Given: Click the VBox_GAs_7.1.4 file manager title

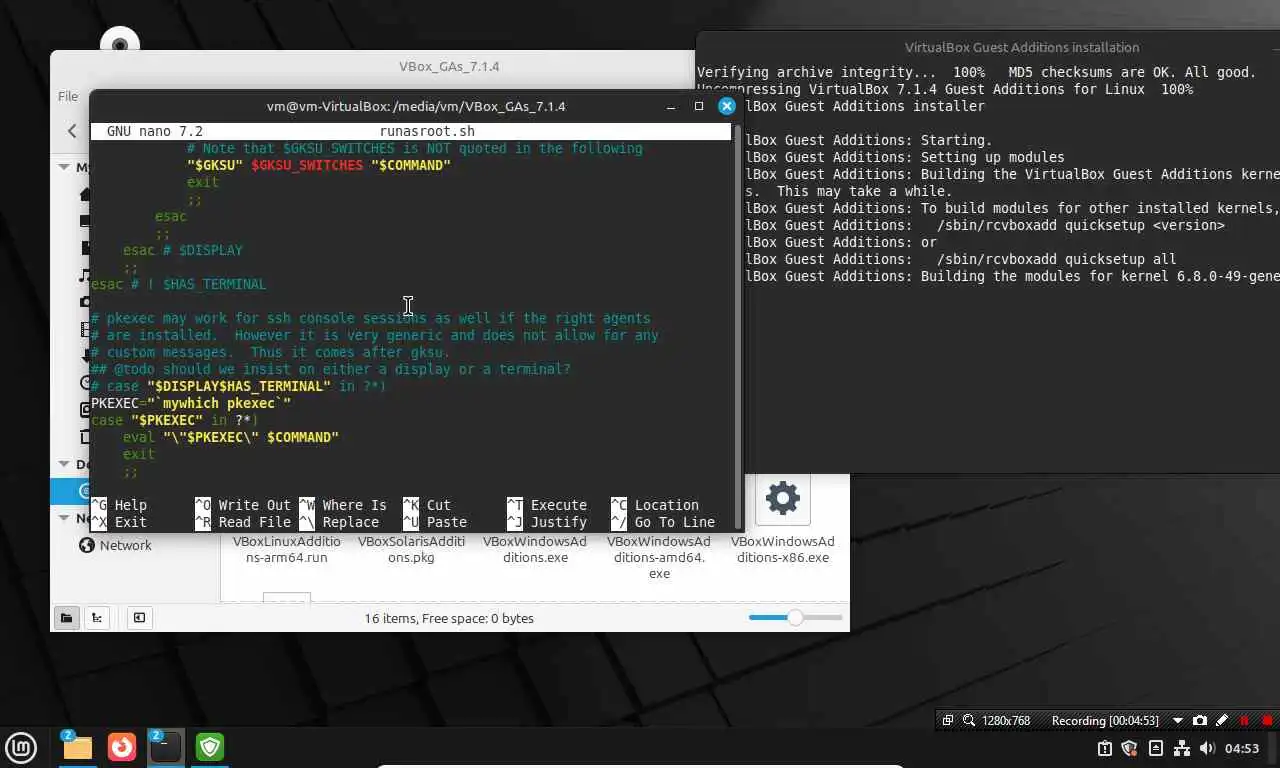Looking at the screenshot, I should (x=449, y=66).
